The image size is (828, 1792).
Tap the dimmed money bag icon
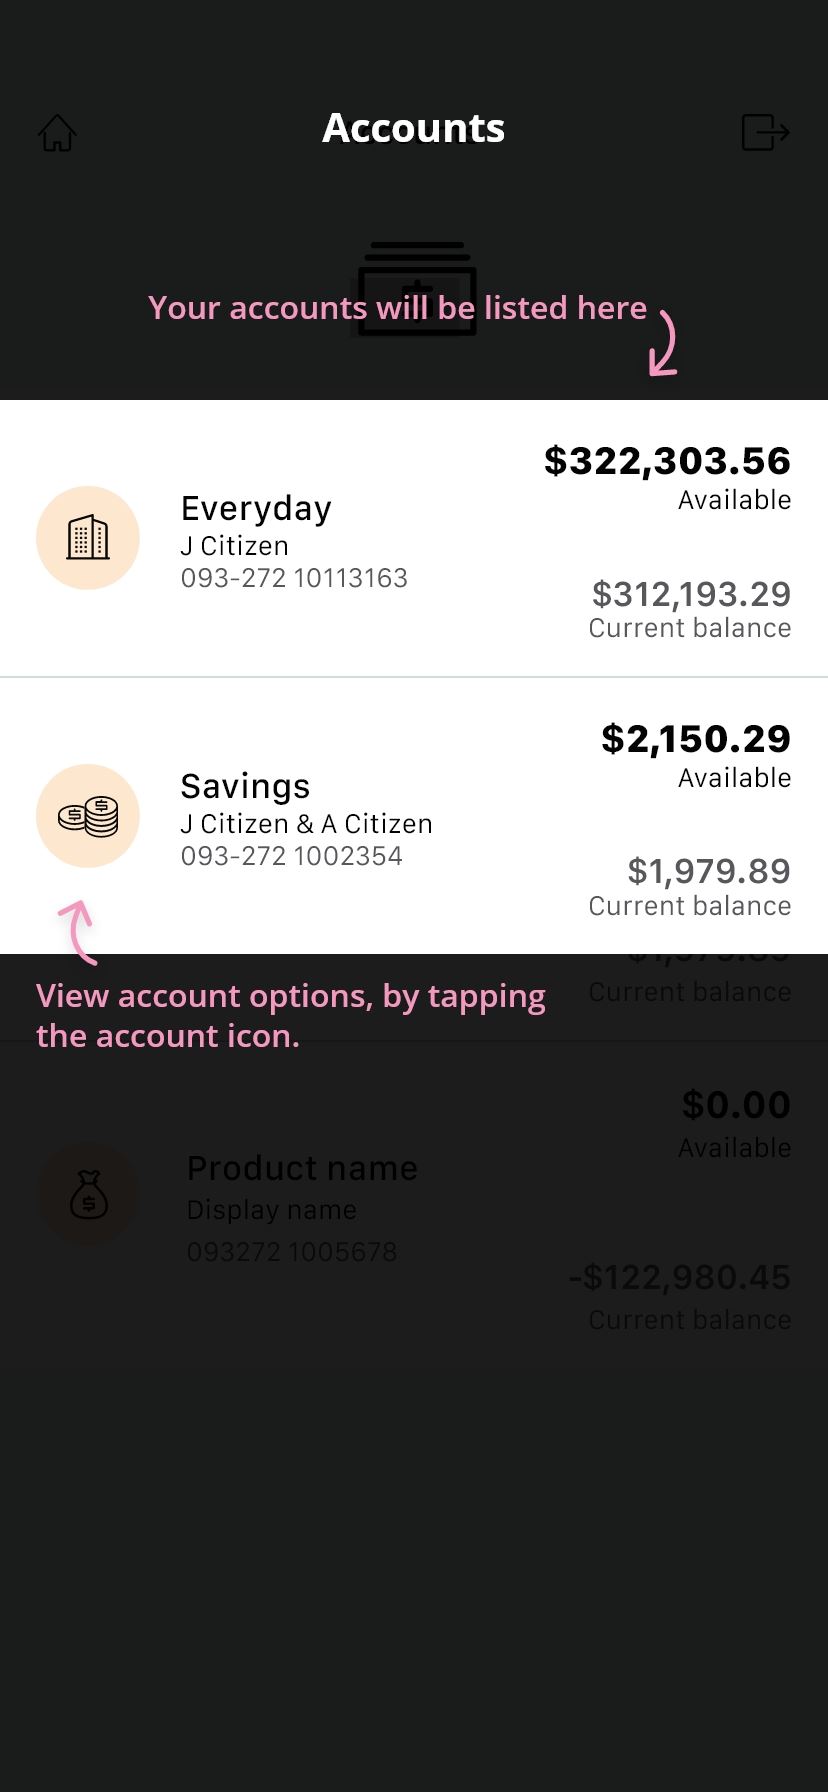(88, 1194)
